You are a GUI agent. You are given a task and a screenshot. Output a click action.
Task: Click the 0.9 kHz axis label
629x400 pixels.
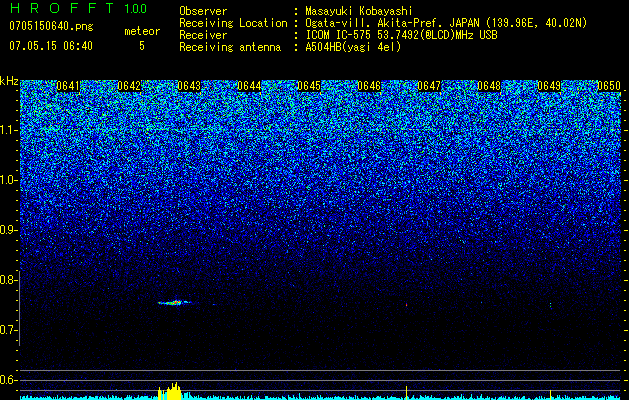pos(8,230)
